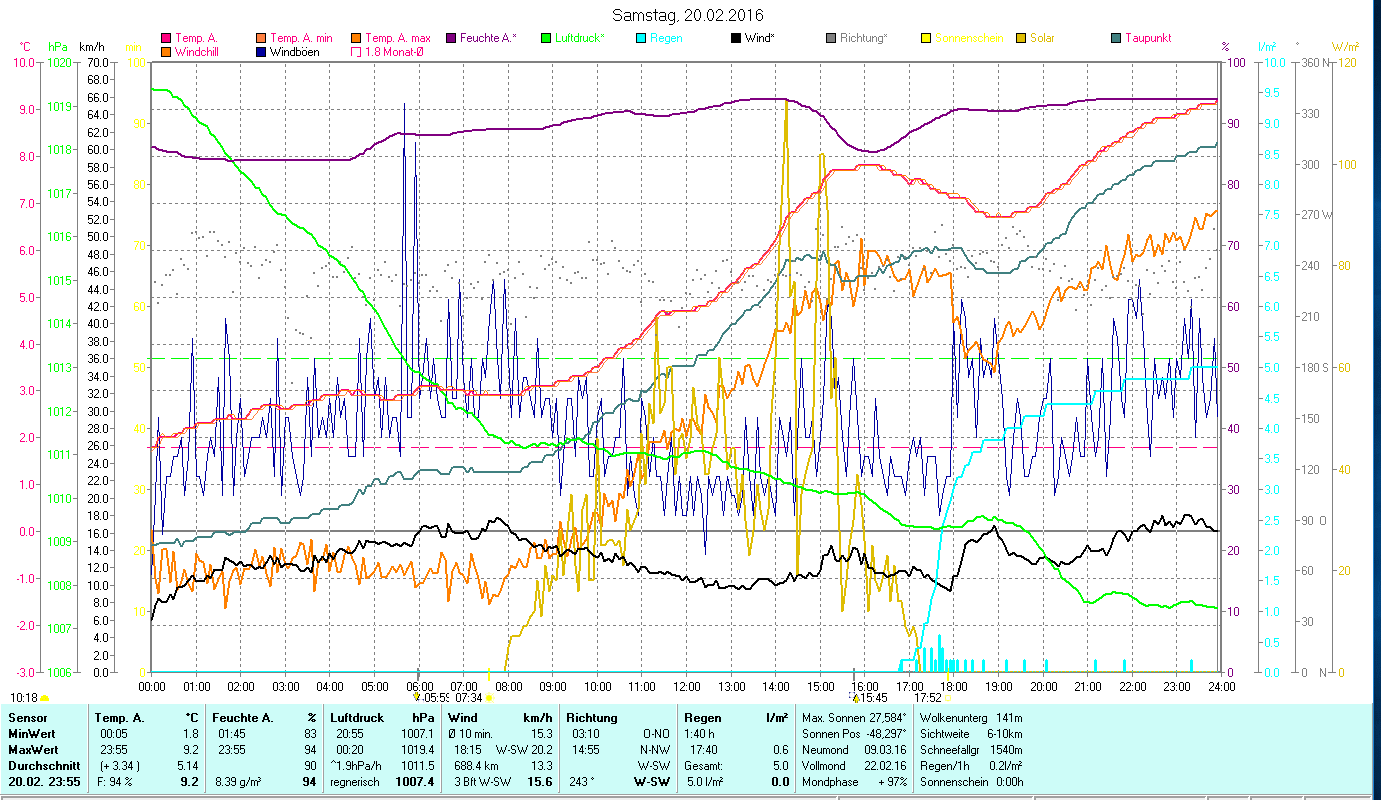Viewport: 1381px width, 800px height.
Task: Click the Luftdruck* legend label text
Action: click(580, 38)
